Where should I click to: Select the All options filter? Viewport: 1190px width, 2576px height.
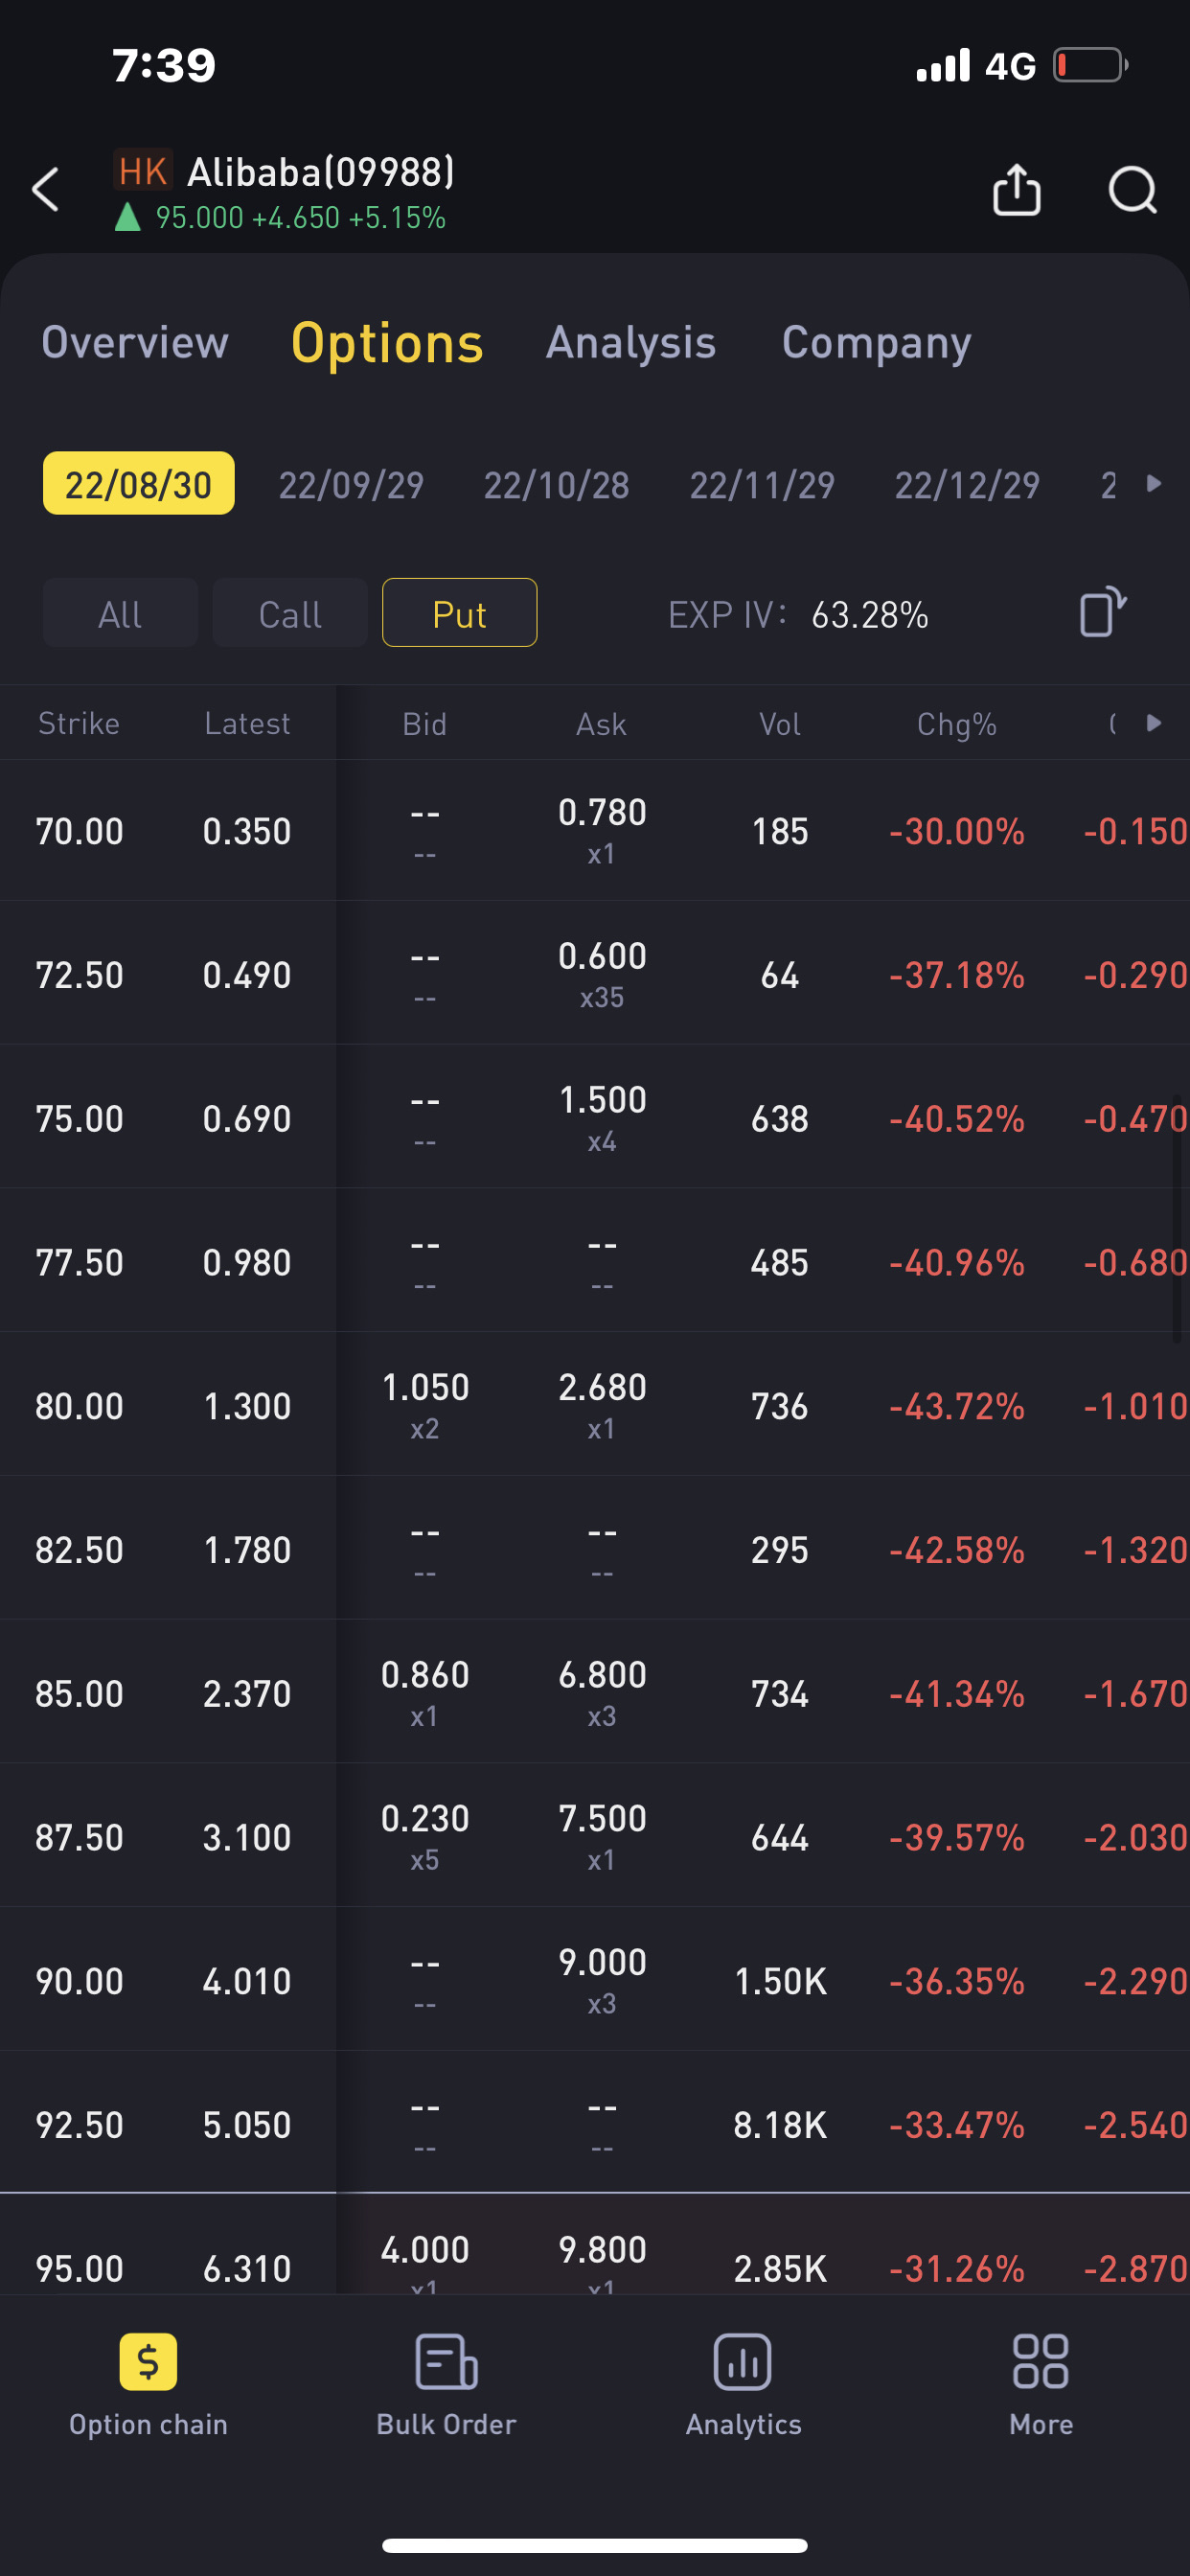(x=120, y=613)
